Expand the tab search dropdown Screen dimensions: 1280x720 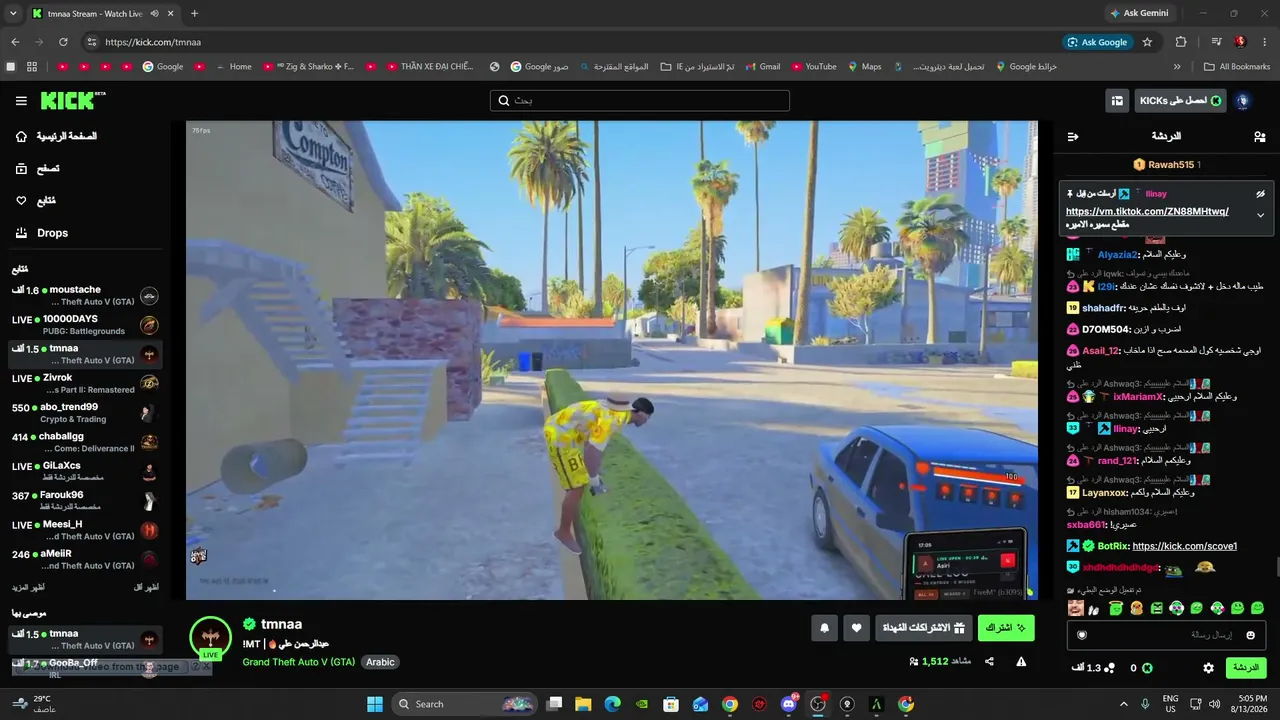point(15,14)
